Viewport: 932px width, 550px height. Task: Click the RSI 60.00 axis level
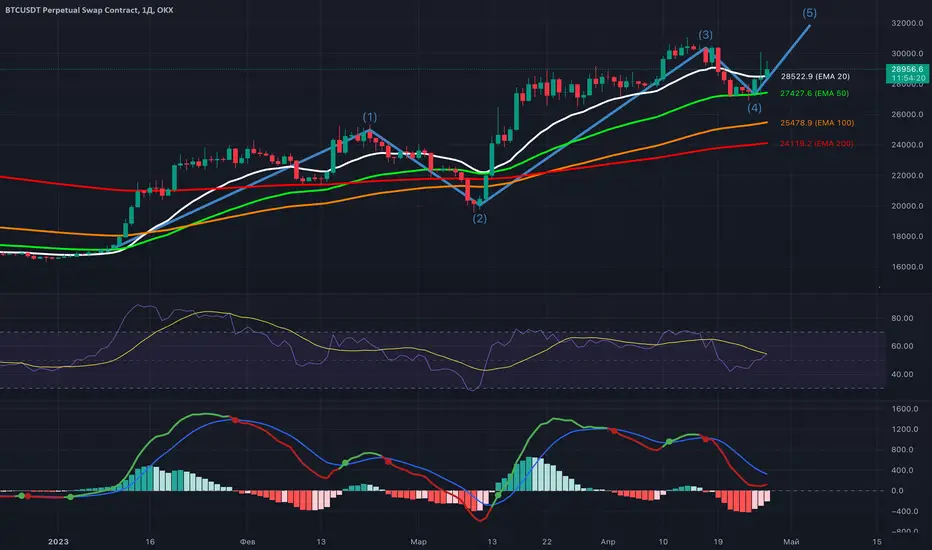click(x=902, y=346)
